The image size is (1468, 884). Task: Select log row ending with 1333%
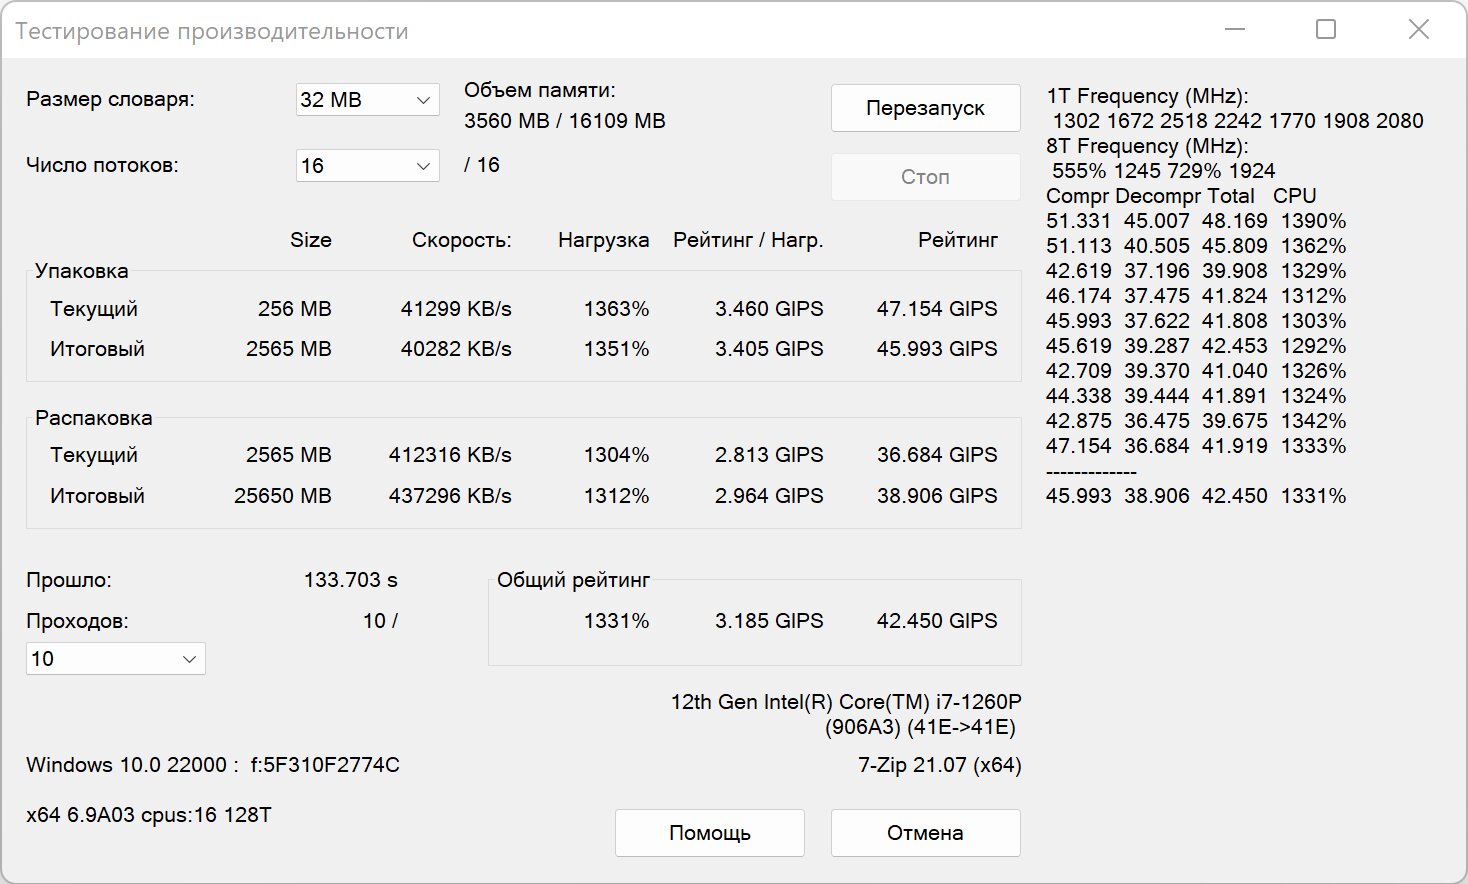[1196, 446]
